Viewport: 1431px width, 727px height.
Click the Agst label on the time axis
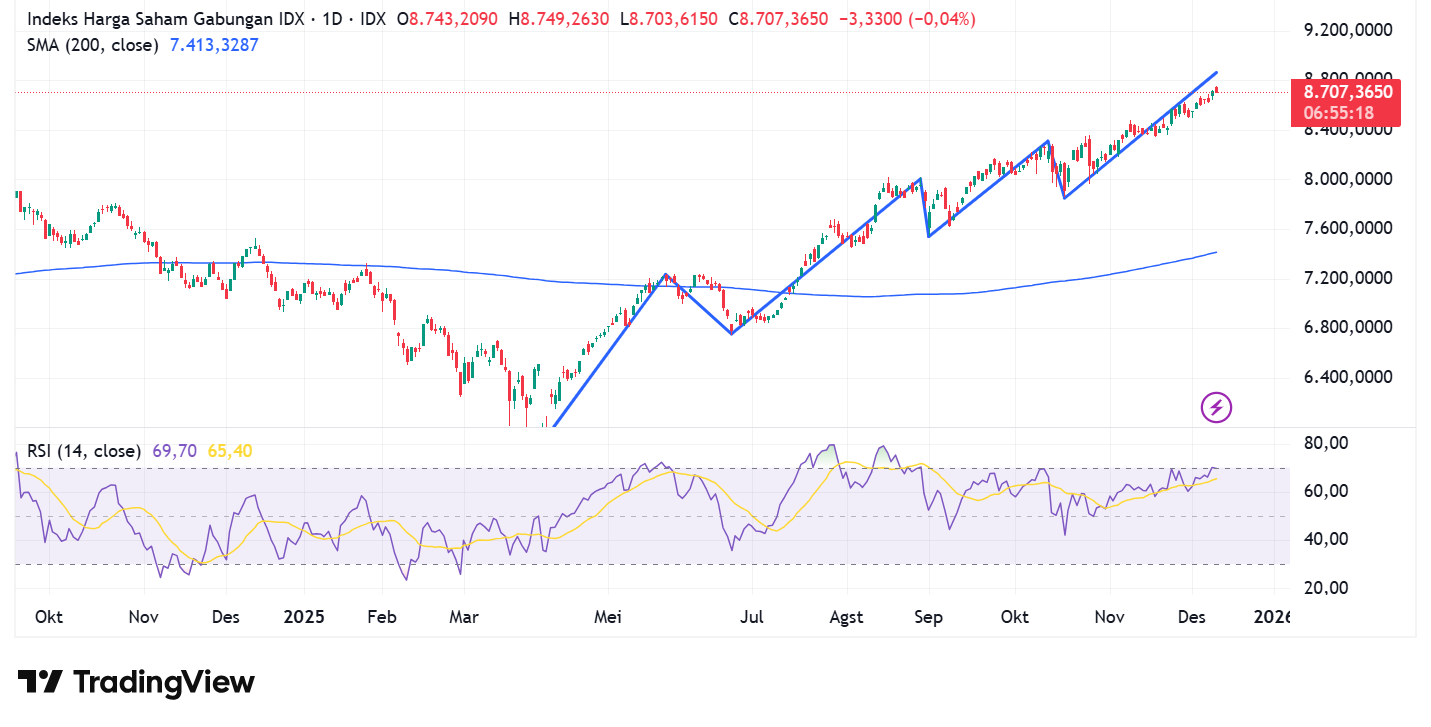coord(846,617)
